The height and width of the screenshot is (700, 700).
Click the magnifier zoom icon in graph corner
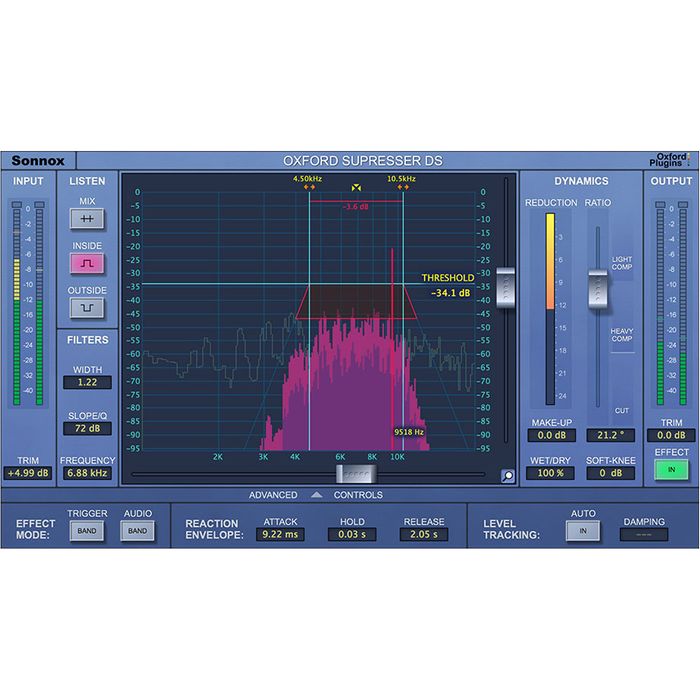[507, 476]
